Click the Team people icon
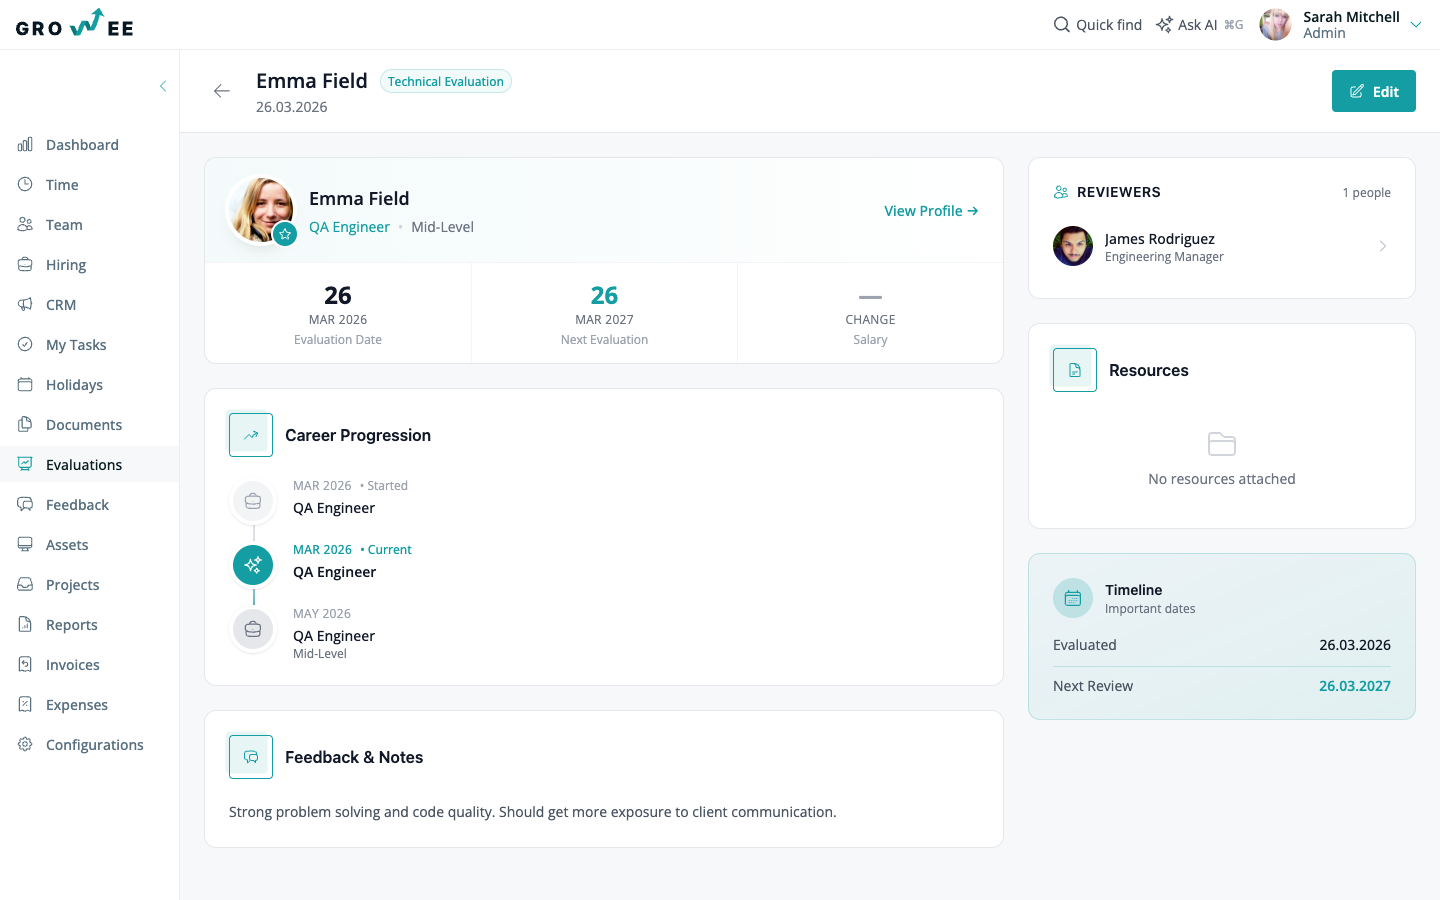1440x900 pixels. 25,225
